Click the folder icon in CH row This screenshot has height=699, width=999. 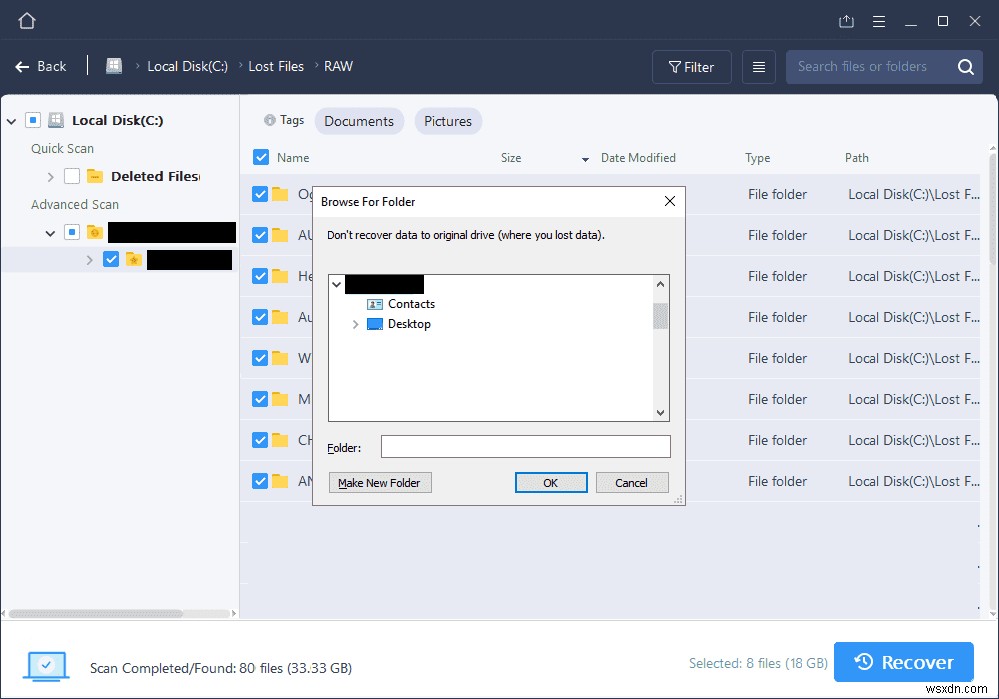(x=280, y=440)
